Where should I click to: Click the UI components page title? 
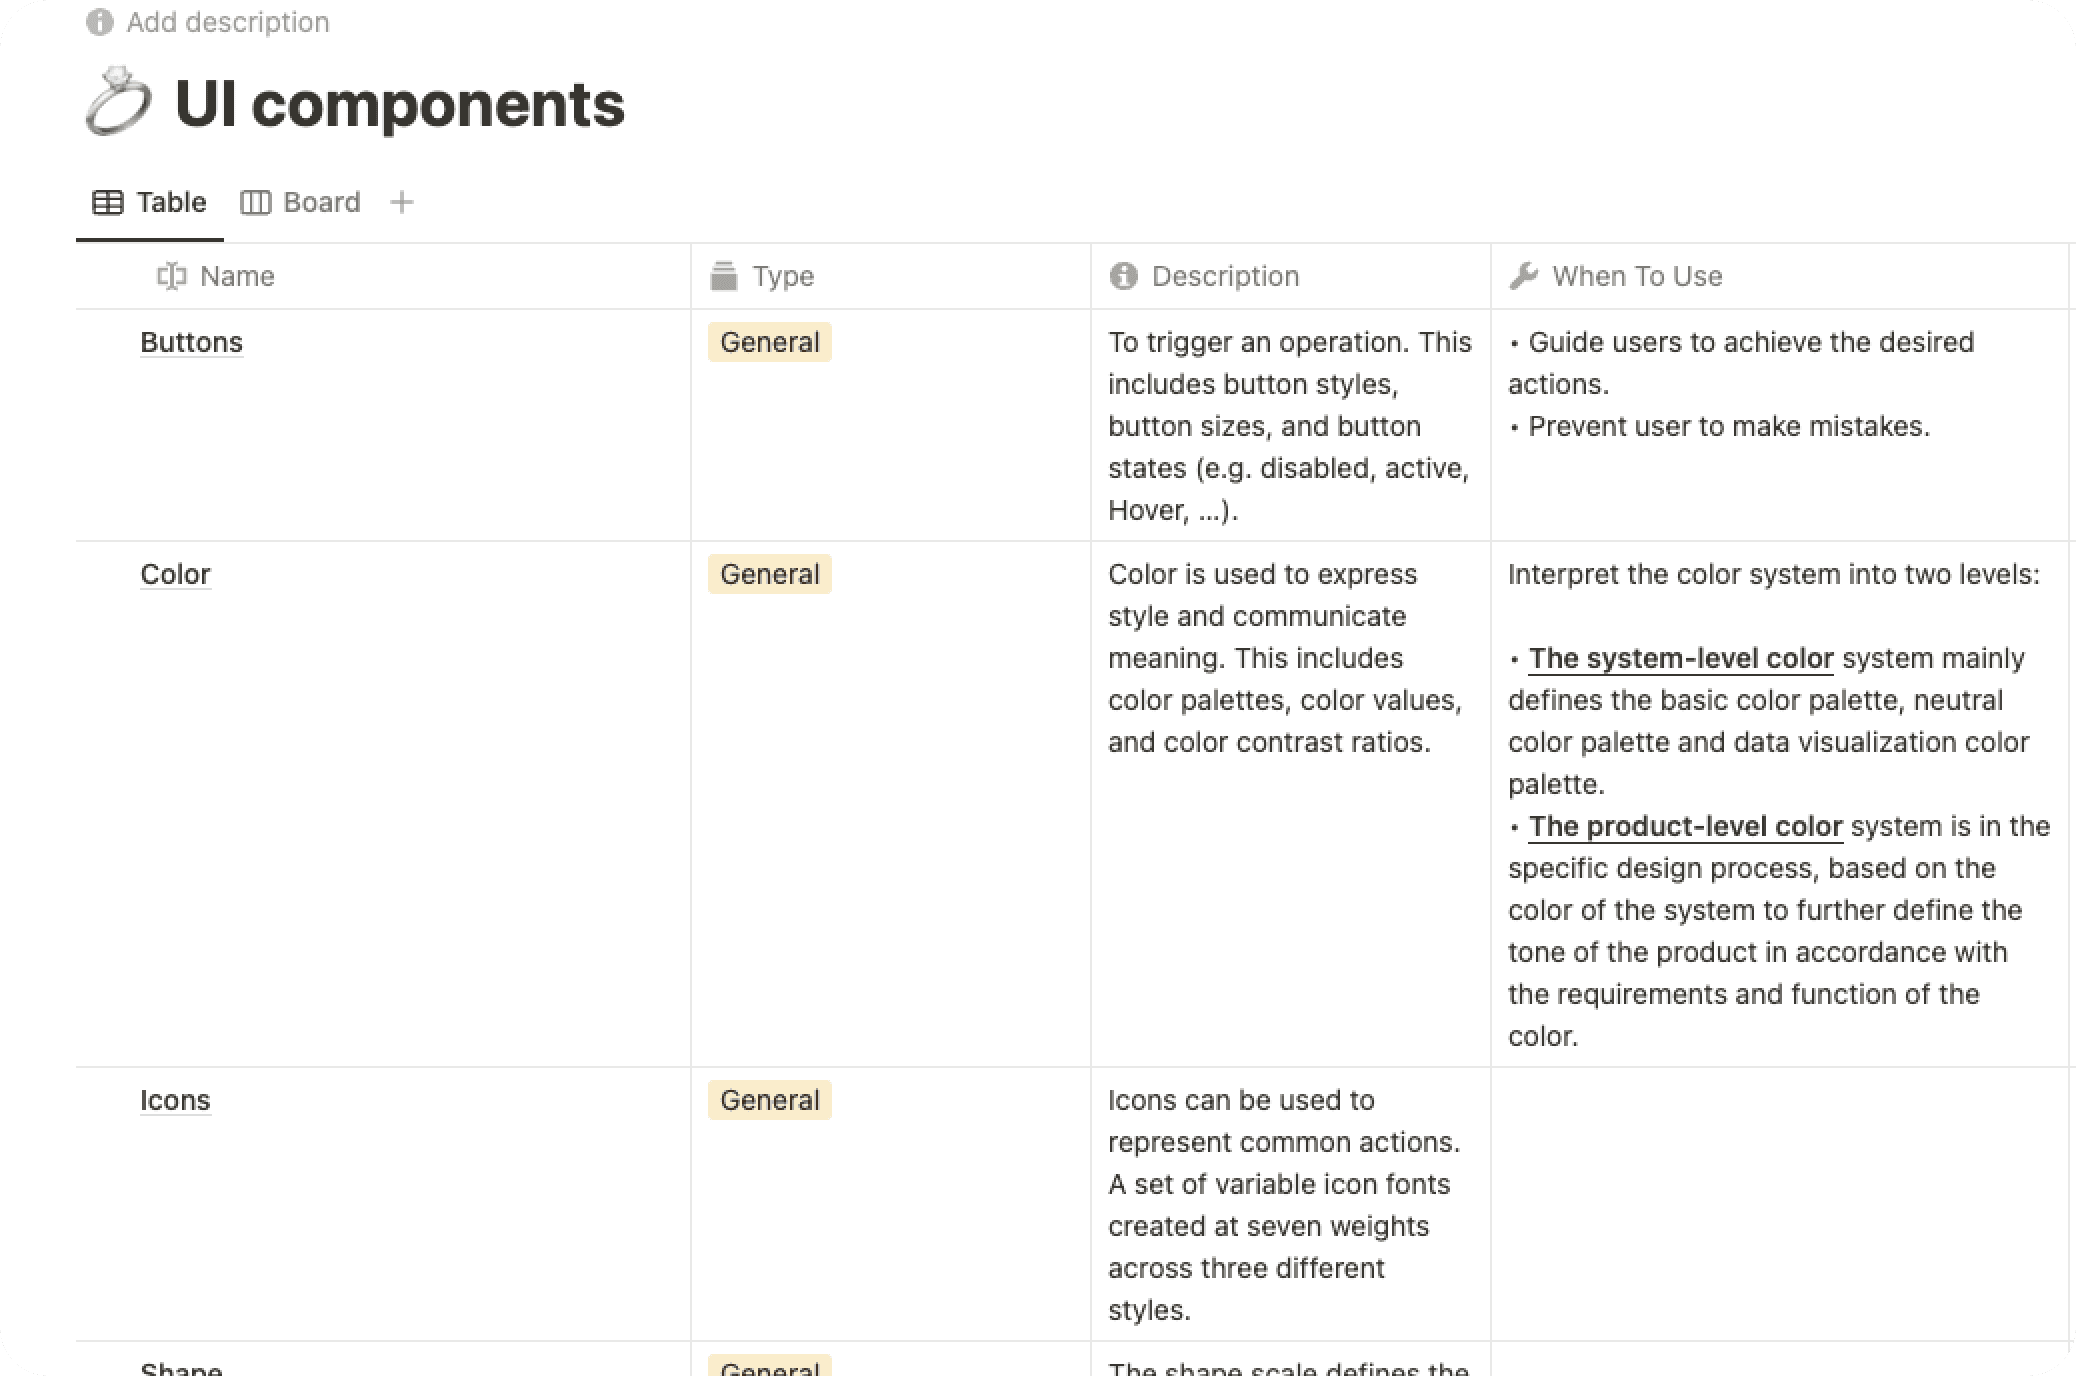pos(399,104)
